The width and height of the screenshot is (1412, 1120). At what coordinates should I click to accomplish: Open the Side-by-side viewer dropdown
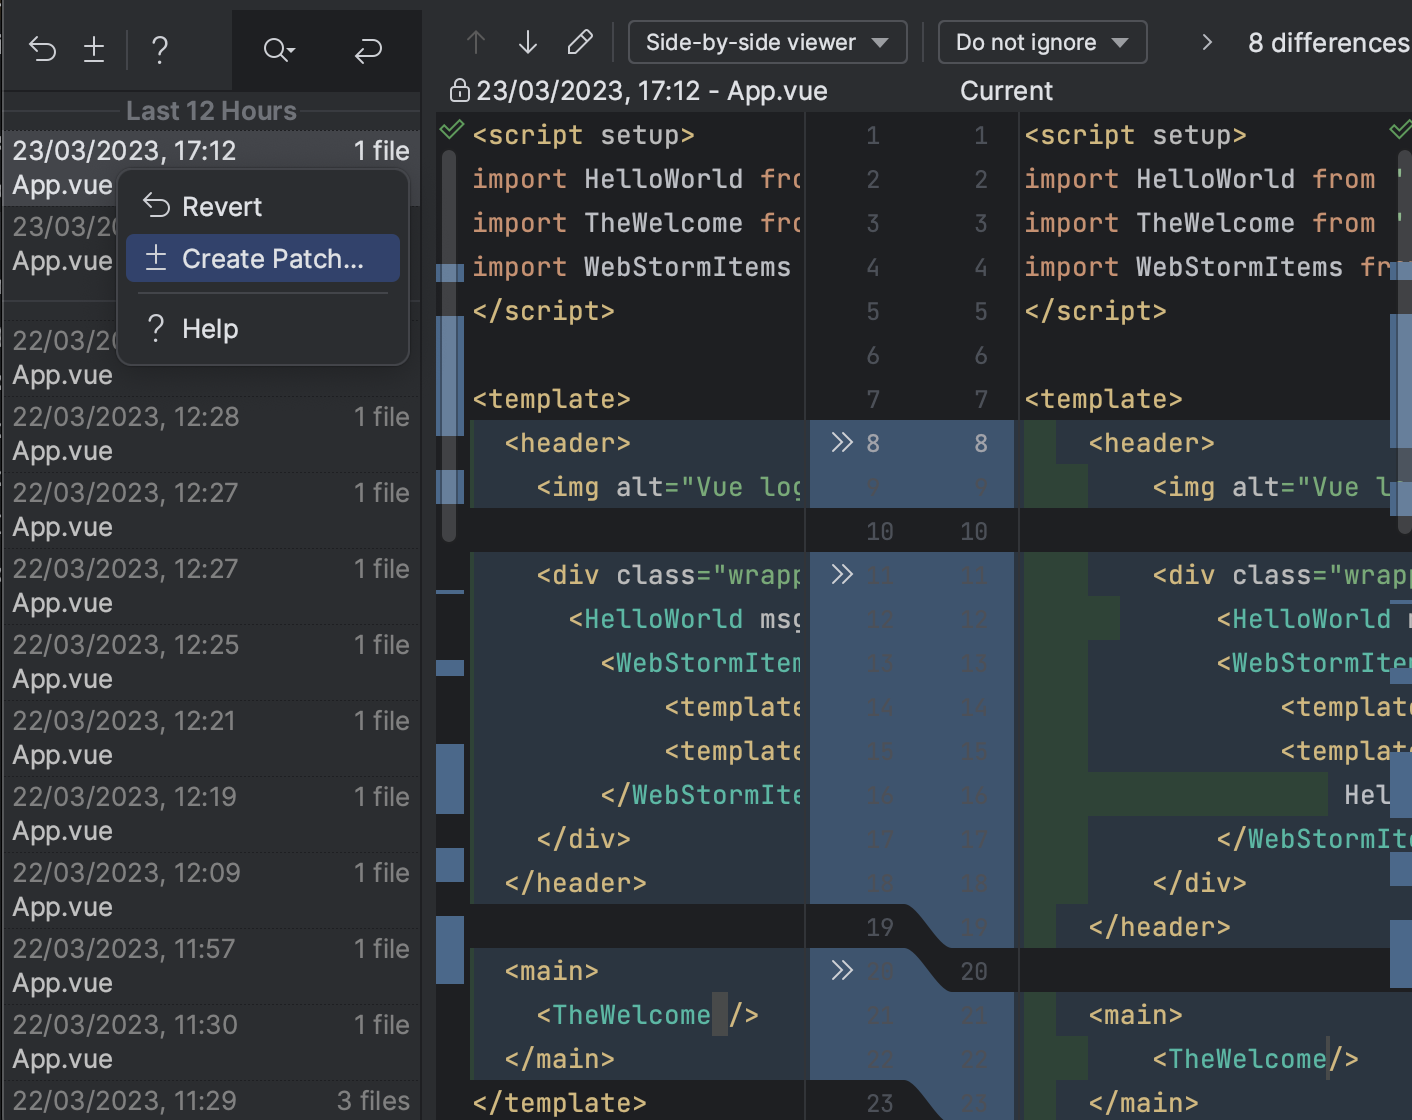coord(767,42)
